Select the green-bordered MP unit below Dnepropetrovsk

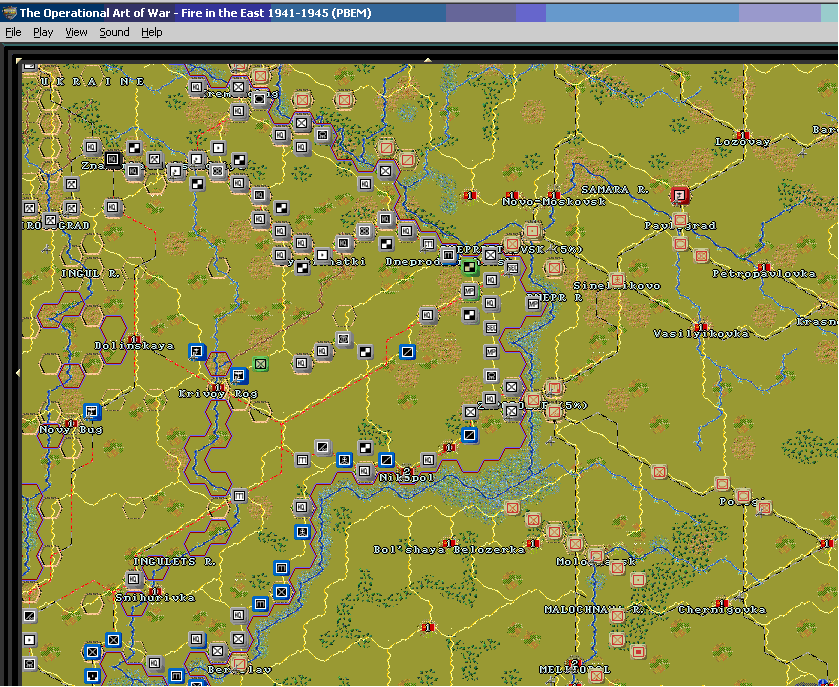(x=469, y=291)
